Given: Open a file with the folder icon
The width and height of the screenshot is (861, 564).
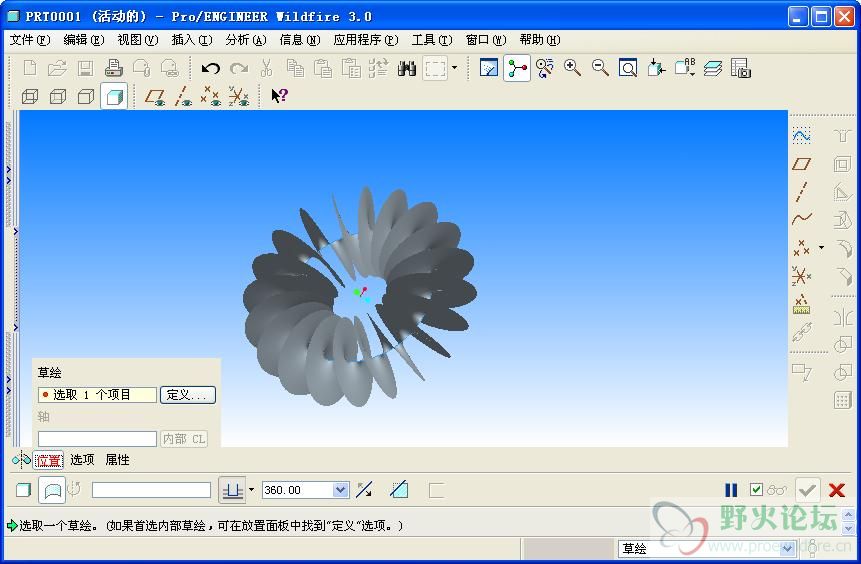Looking at the screenshot, I should 57,68.
